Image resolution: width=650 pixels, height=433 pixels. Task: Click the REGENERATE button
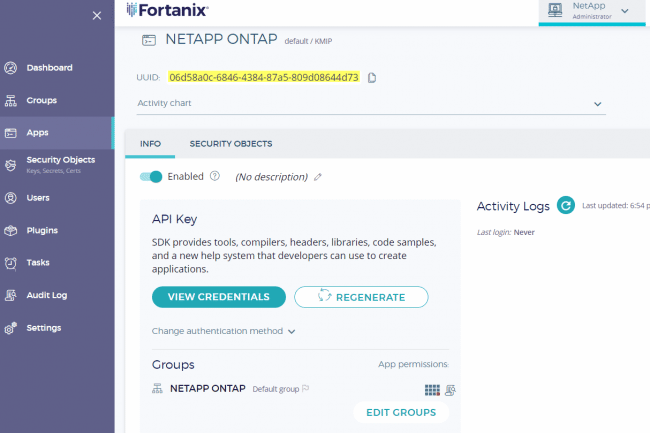point(361,297)
